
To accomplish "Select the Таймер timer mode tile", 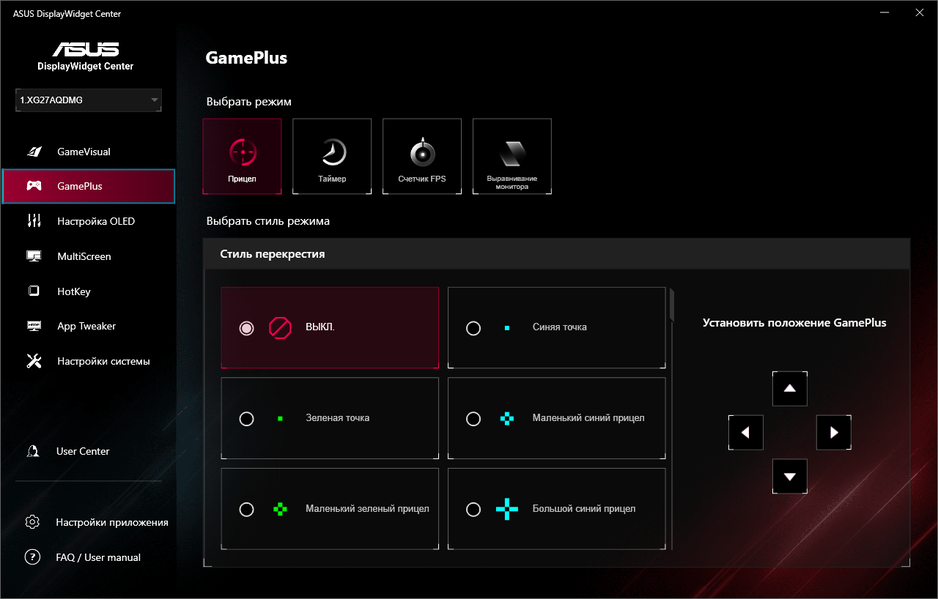I will pos(332,156).
